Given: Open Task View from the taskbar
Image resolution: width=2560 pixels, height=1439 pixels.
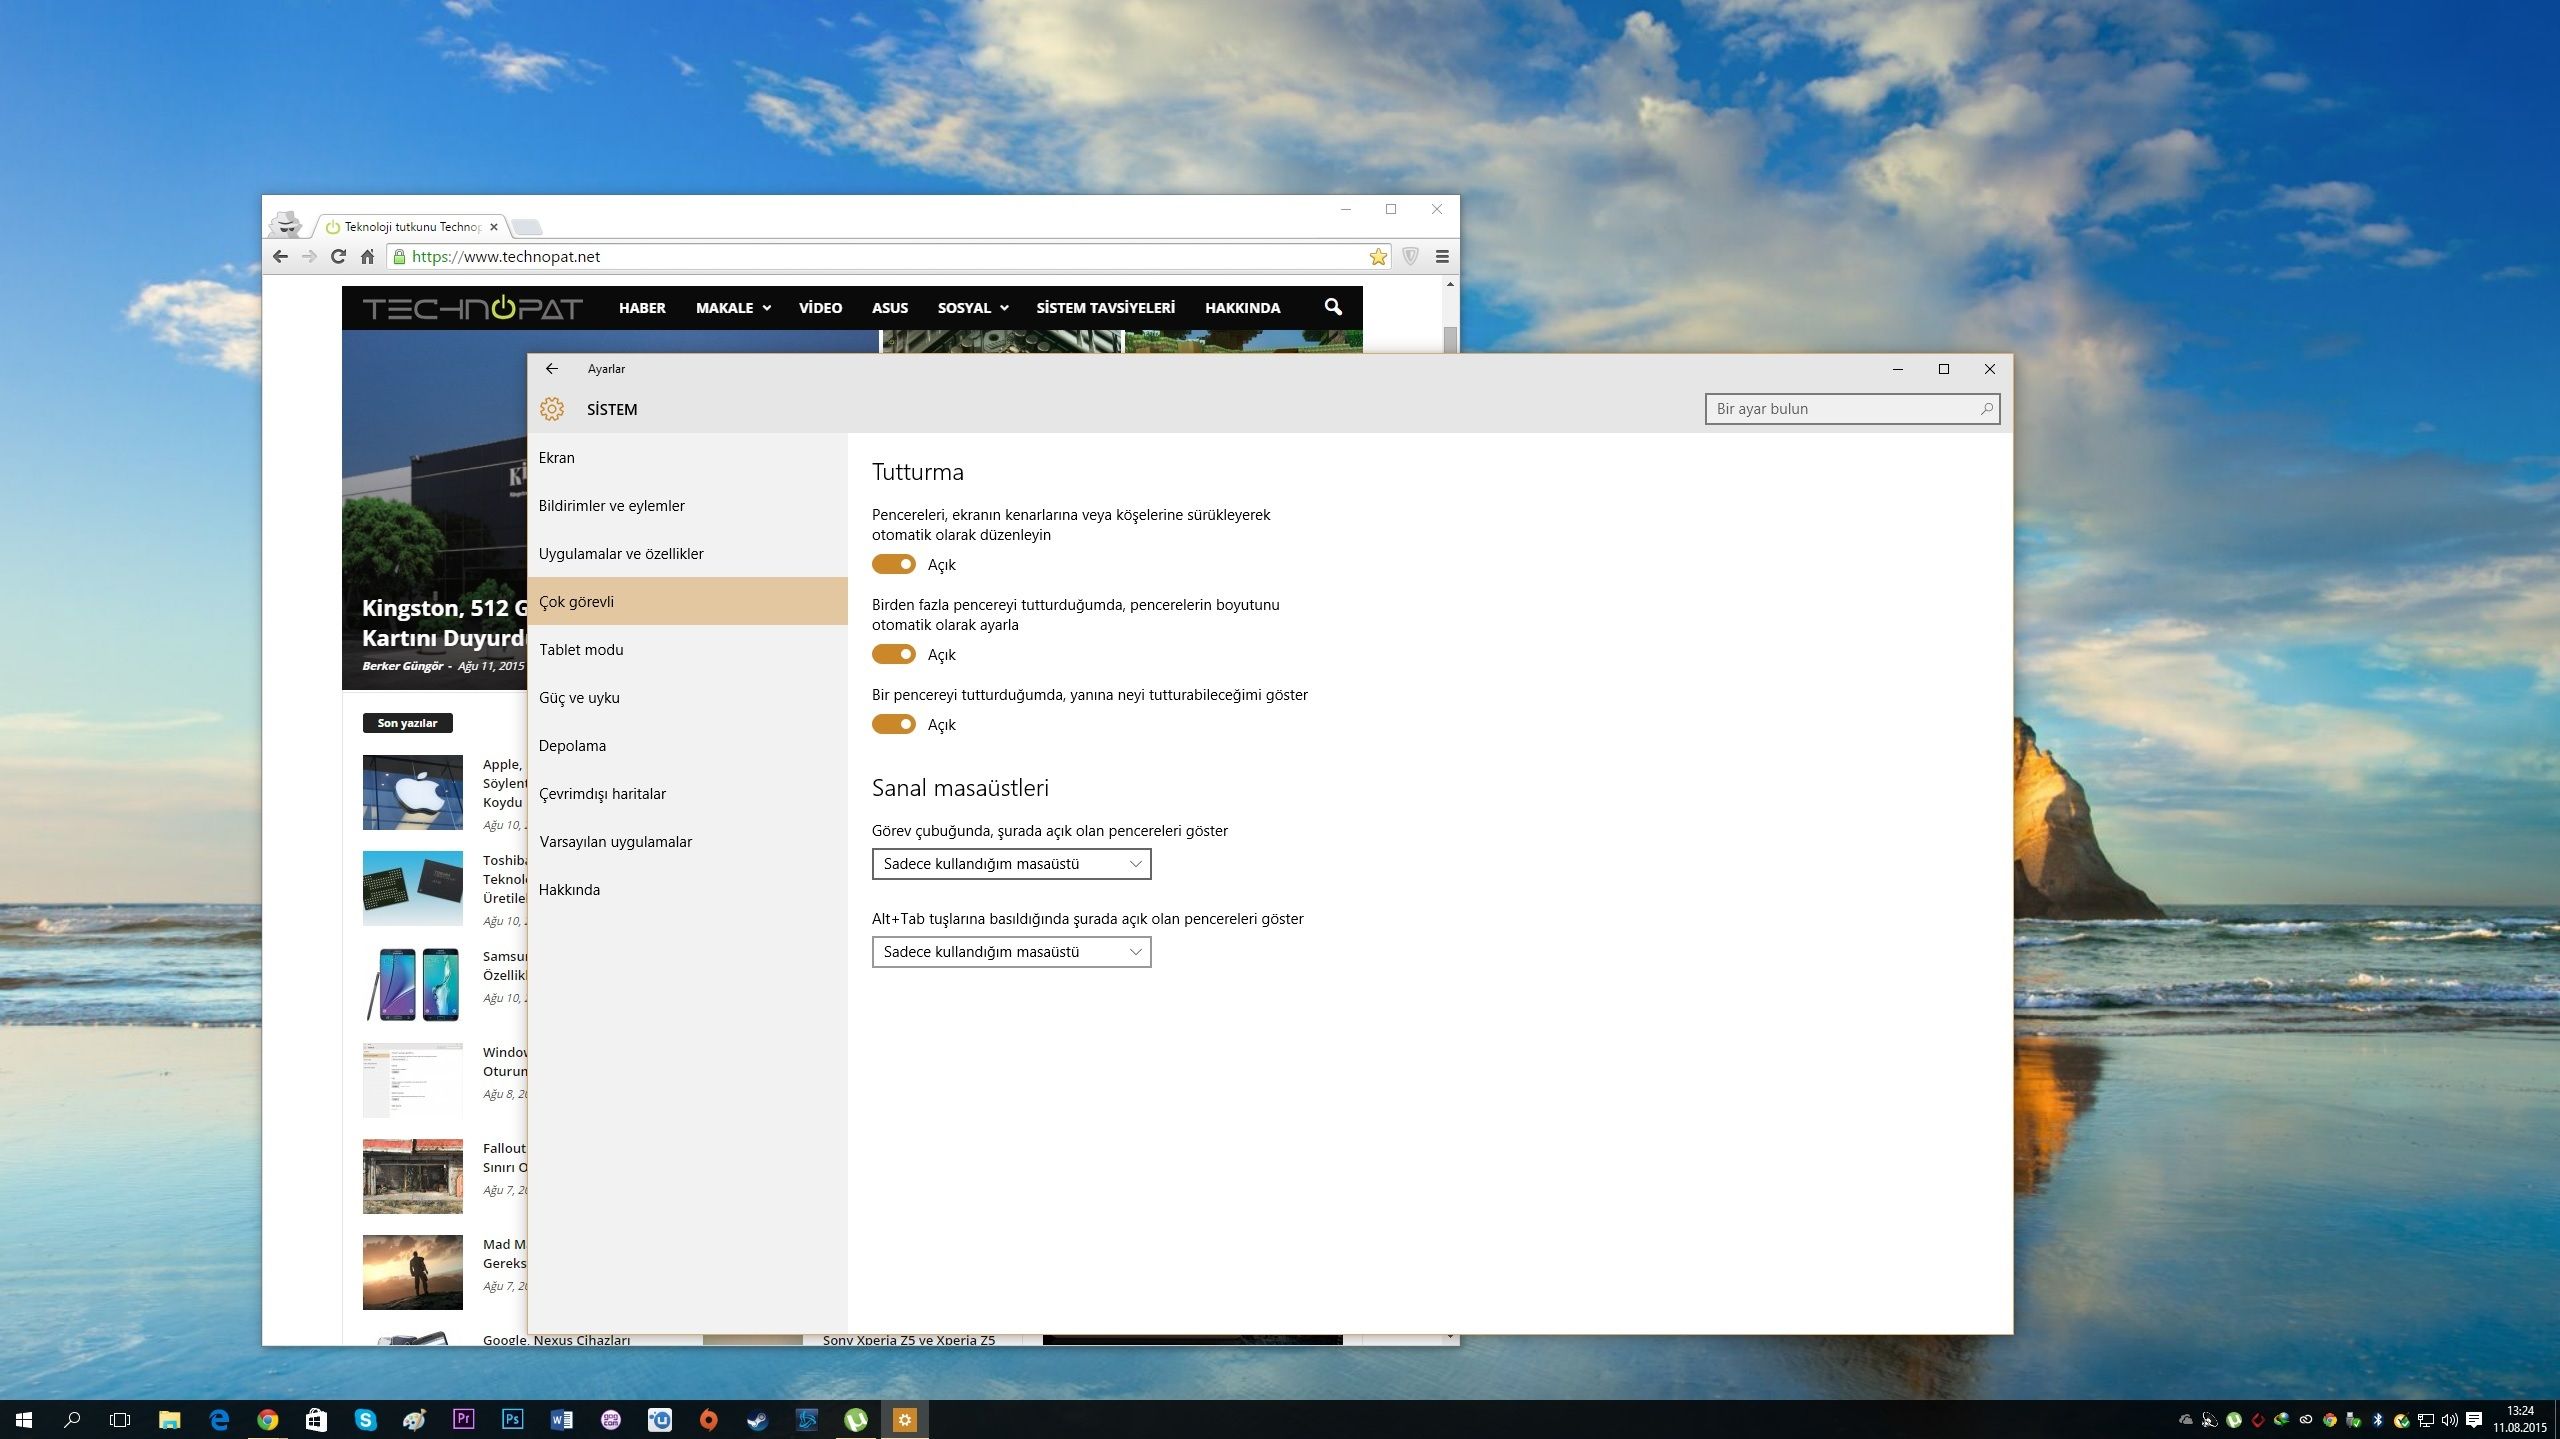Looking at the screenshot, I should [120, 1419].
